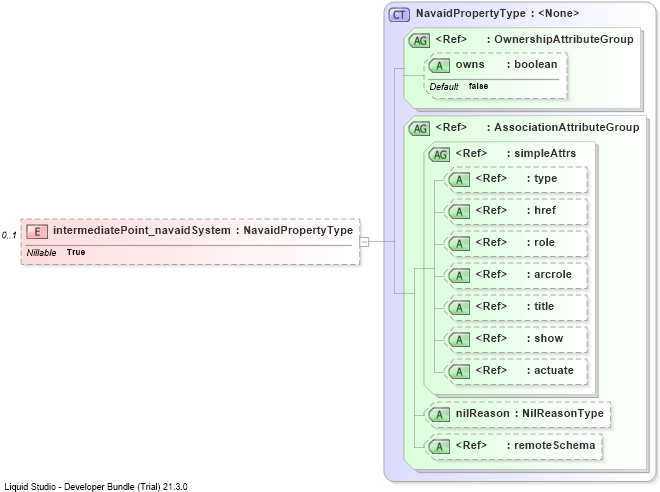Select the OwnershipAttributeGroup label
Image resolution: width=660 pixels, height=492 pixels.
[x=564, y=39]
